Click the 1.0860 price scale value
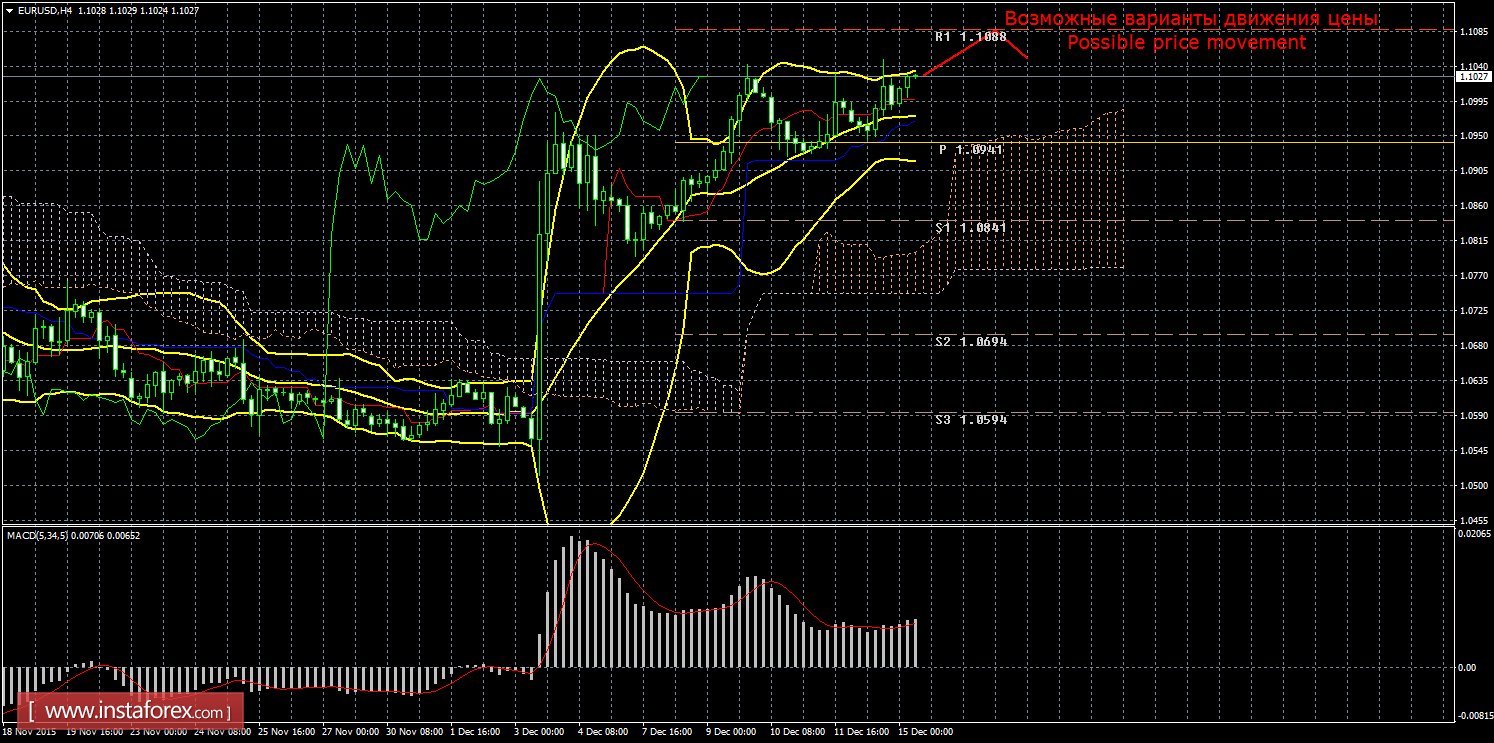 coord(1473,206)
